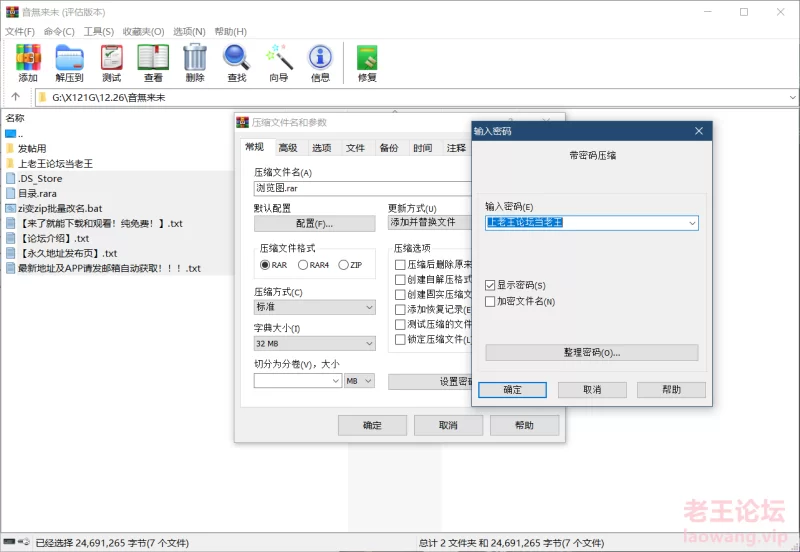
Task: Open the Info (信息) icon
Action: coord(320,63)
